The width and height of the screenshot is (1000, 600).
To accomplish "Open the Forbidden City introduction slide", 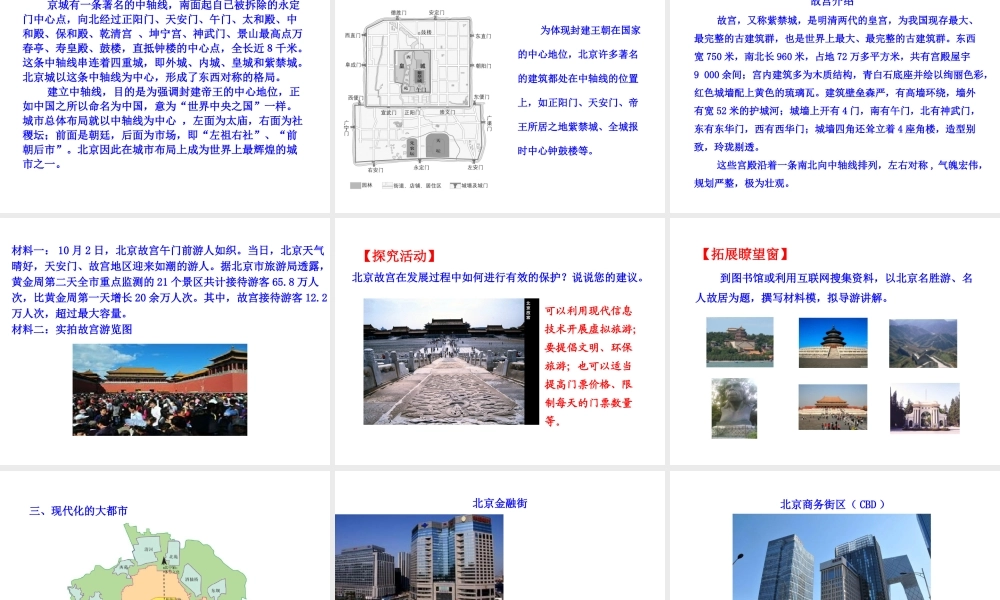I will (x=834, y=106).
